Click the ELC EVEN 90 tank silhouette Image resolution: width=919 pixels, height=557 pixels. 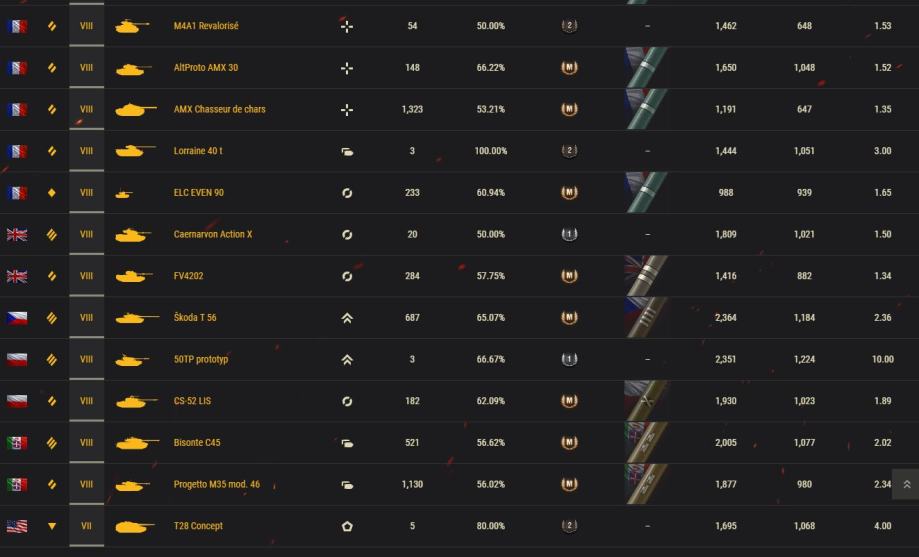pyautogui.click(x=124, y=194)
